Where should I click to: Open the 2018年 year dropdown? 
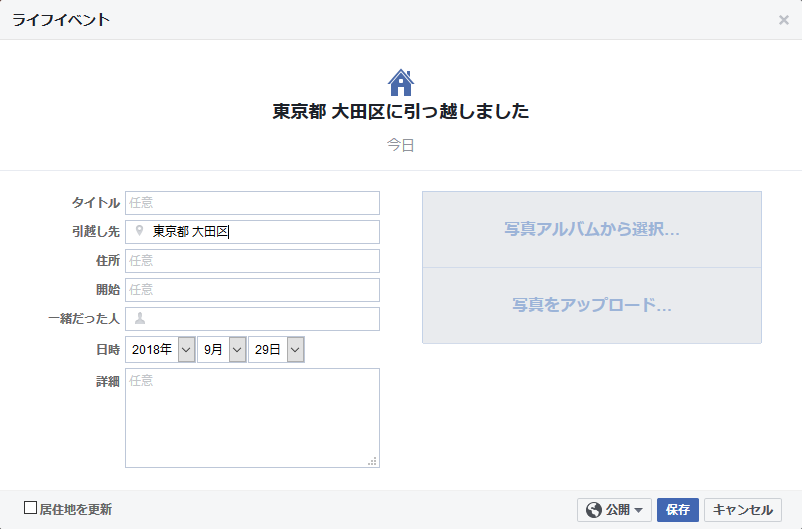click(160, 349)
